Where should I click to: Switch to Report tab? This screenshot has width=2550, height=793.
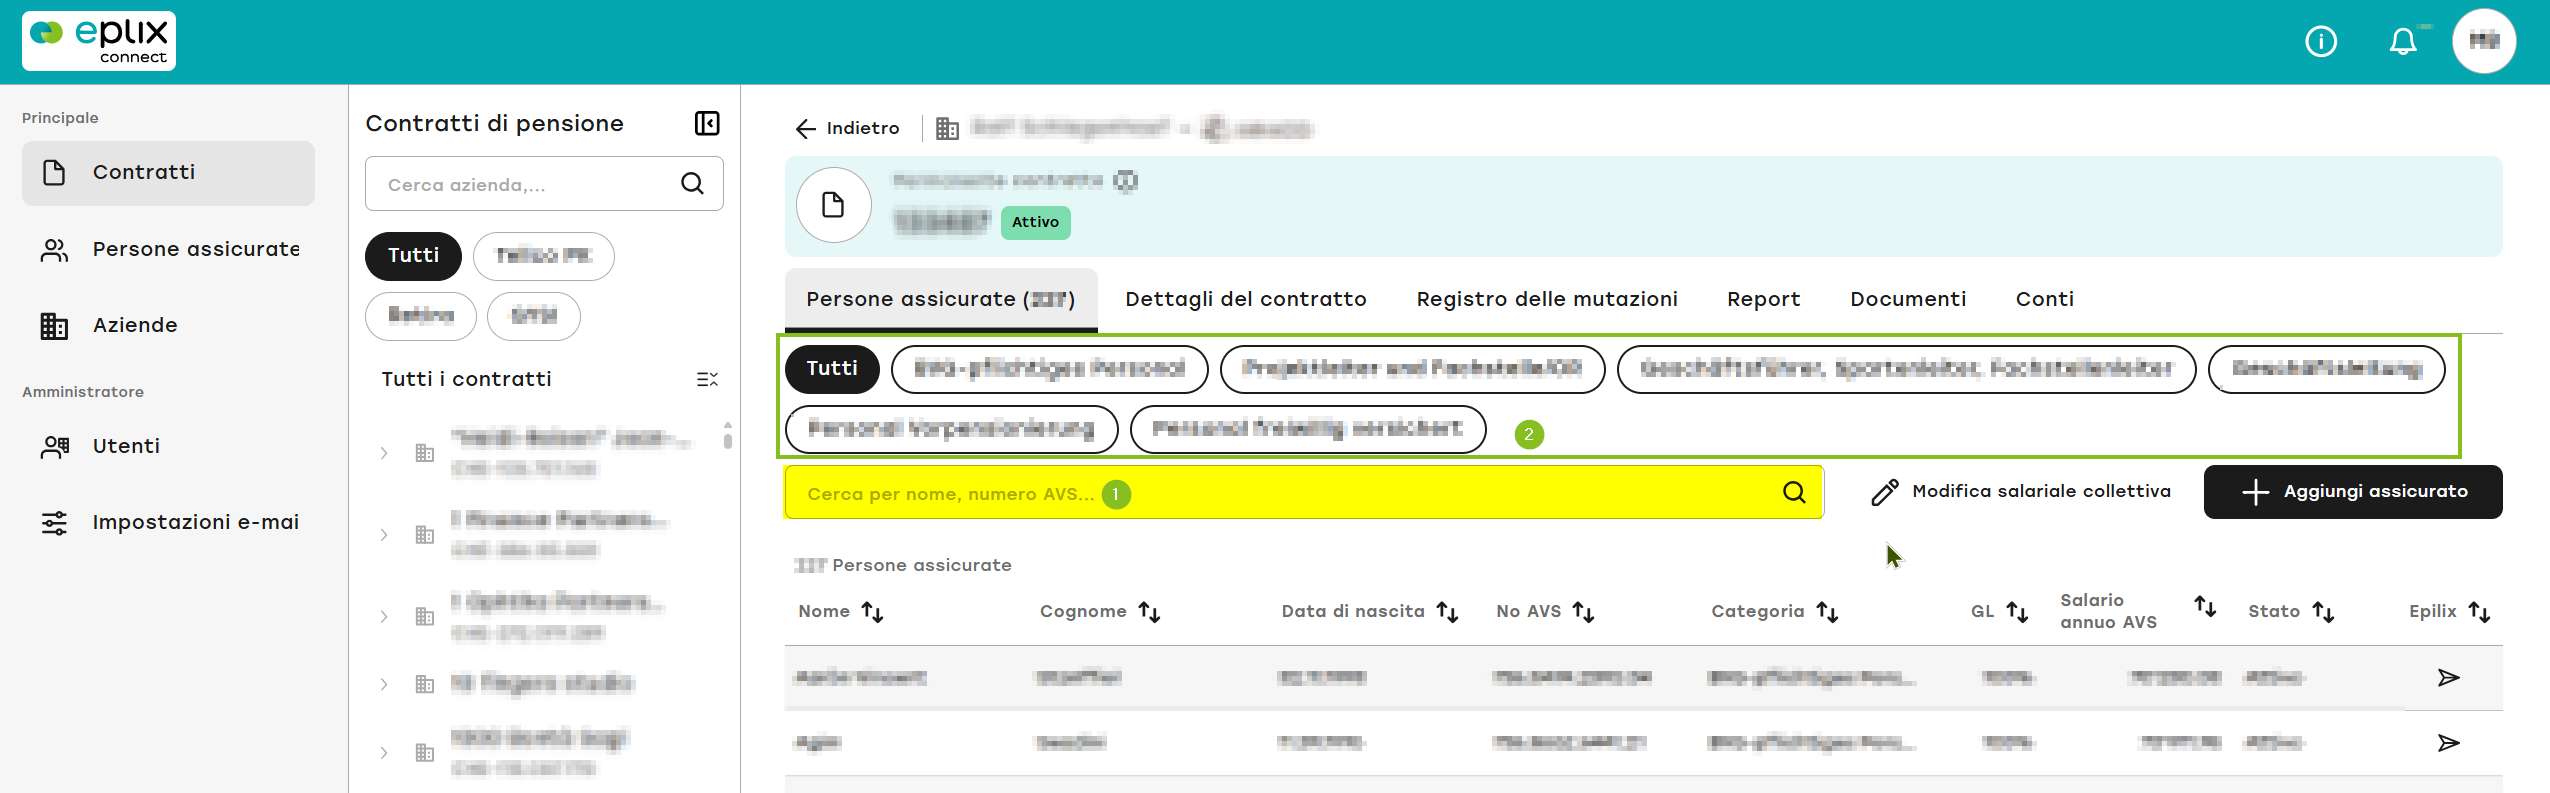click(1763, 299)
